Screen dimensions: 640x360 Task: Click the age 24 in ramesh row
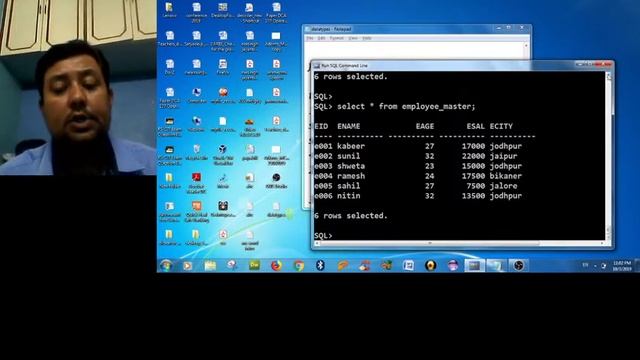click(x=429, y=176)
